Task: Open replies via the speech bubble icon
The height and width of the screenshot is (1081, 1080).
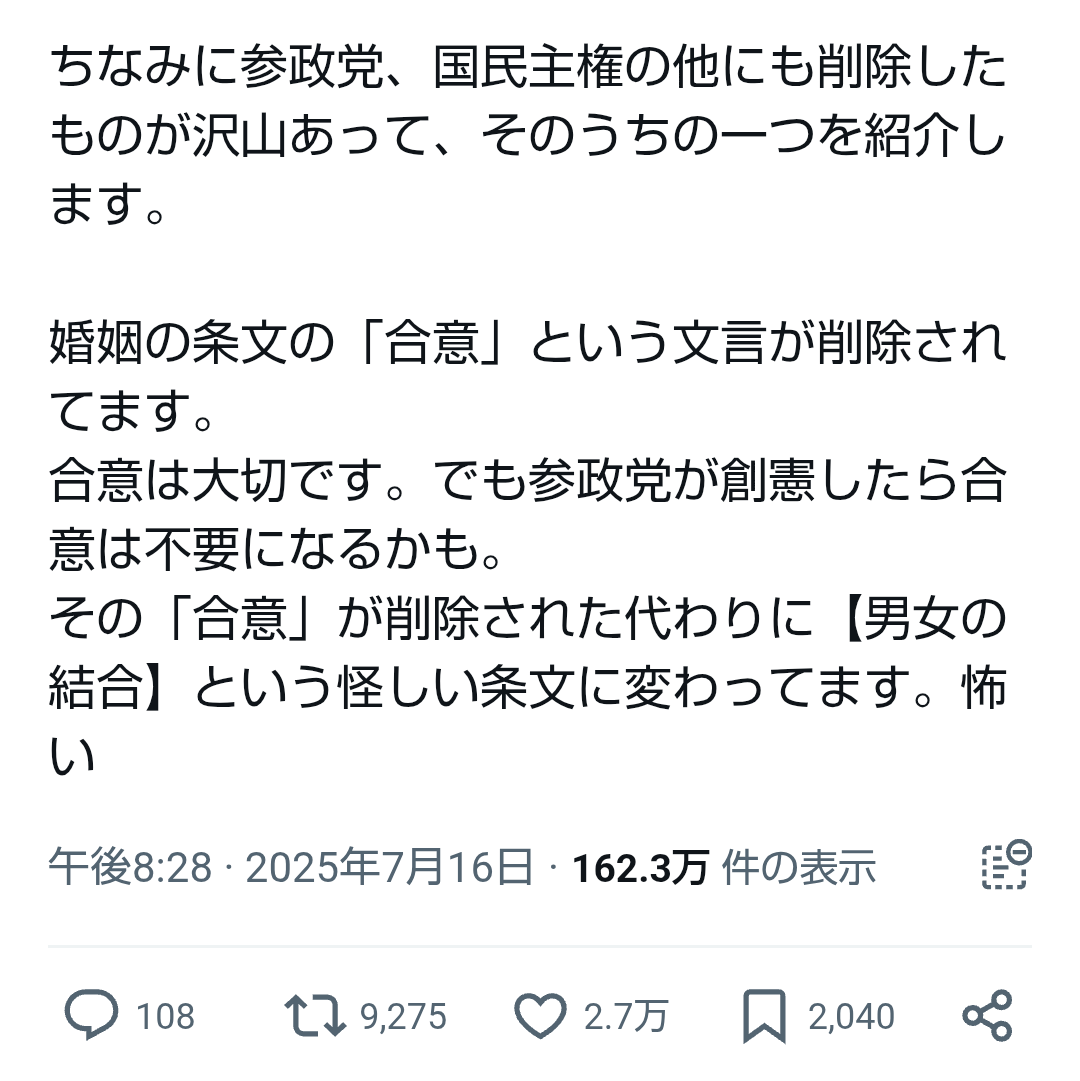Action: click(91, 1015)
